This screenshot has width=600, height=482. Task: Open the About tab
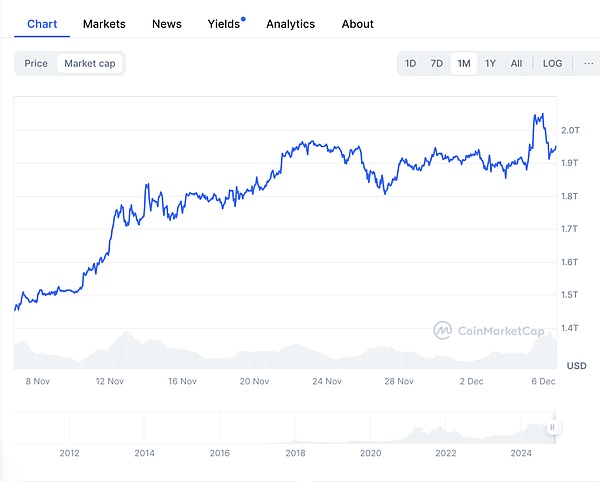pos(357,23)
